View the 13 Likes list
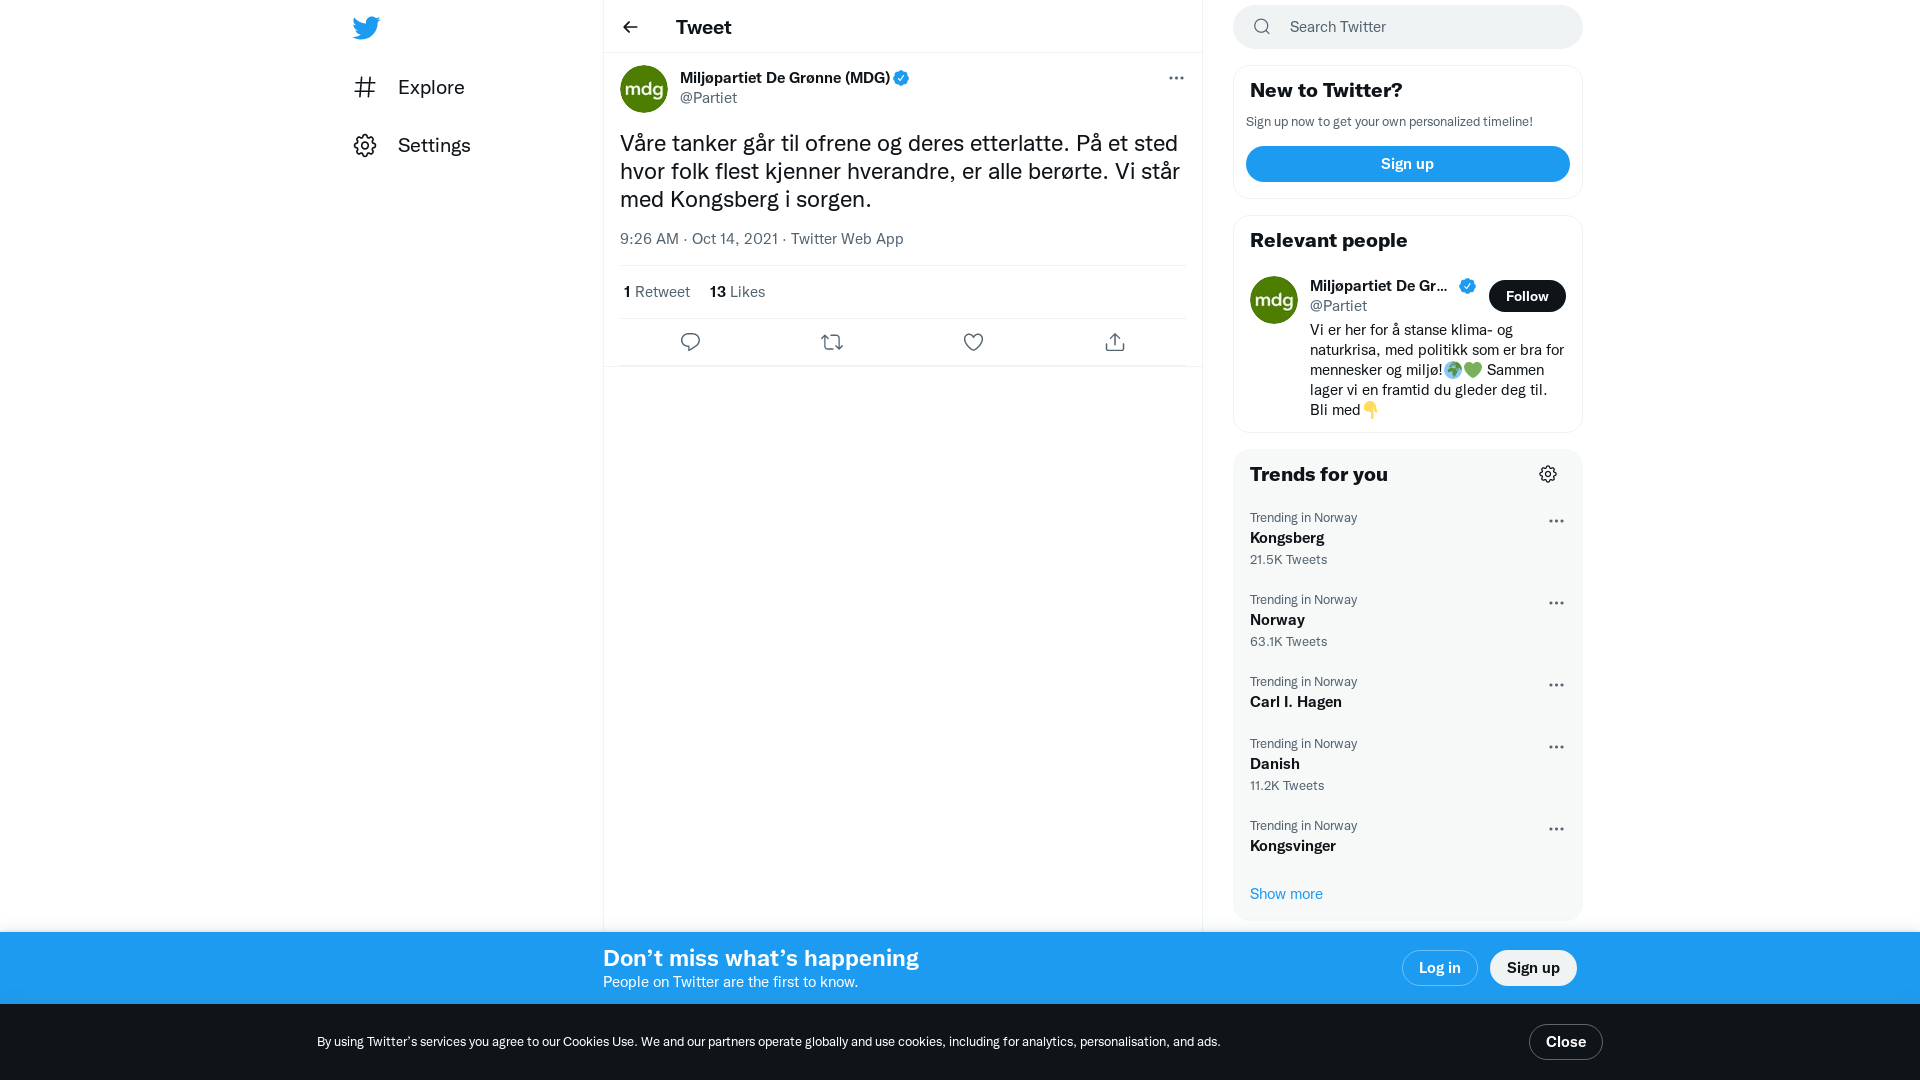1920x1080 pixels. click(x=737, y=292)
